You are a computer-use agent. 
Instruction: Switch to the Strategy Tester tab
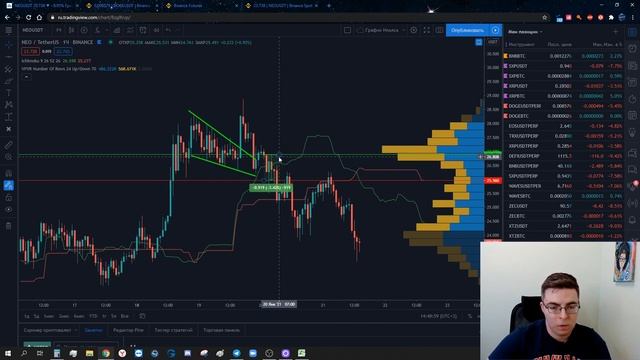click(173, 330)
